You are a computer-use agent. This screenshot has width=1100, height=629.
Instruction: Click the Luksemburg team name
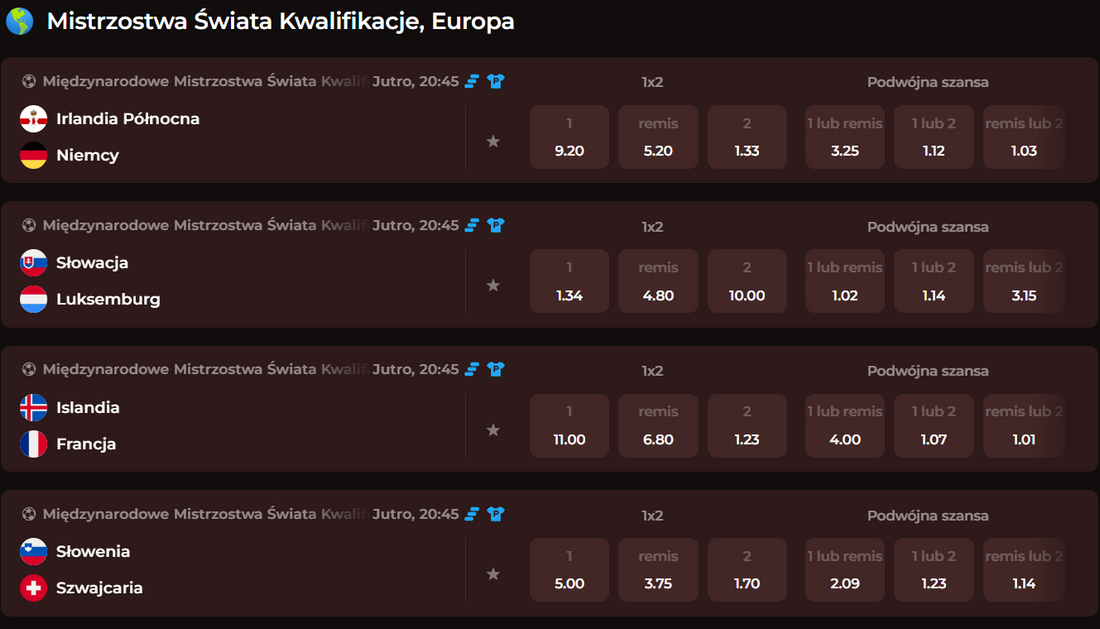(108, 299)
